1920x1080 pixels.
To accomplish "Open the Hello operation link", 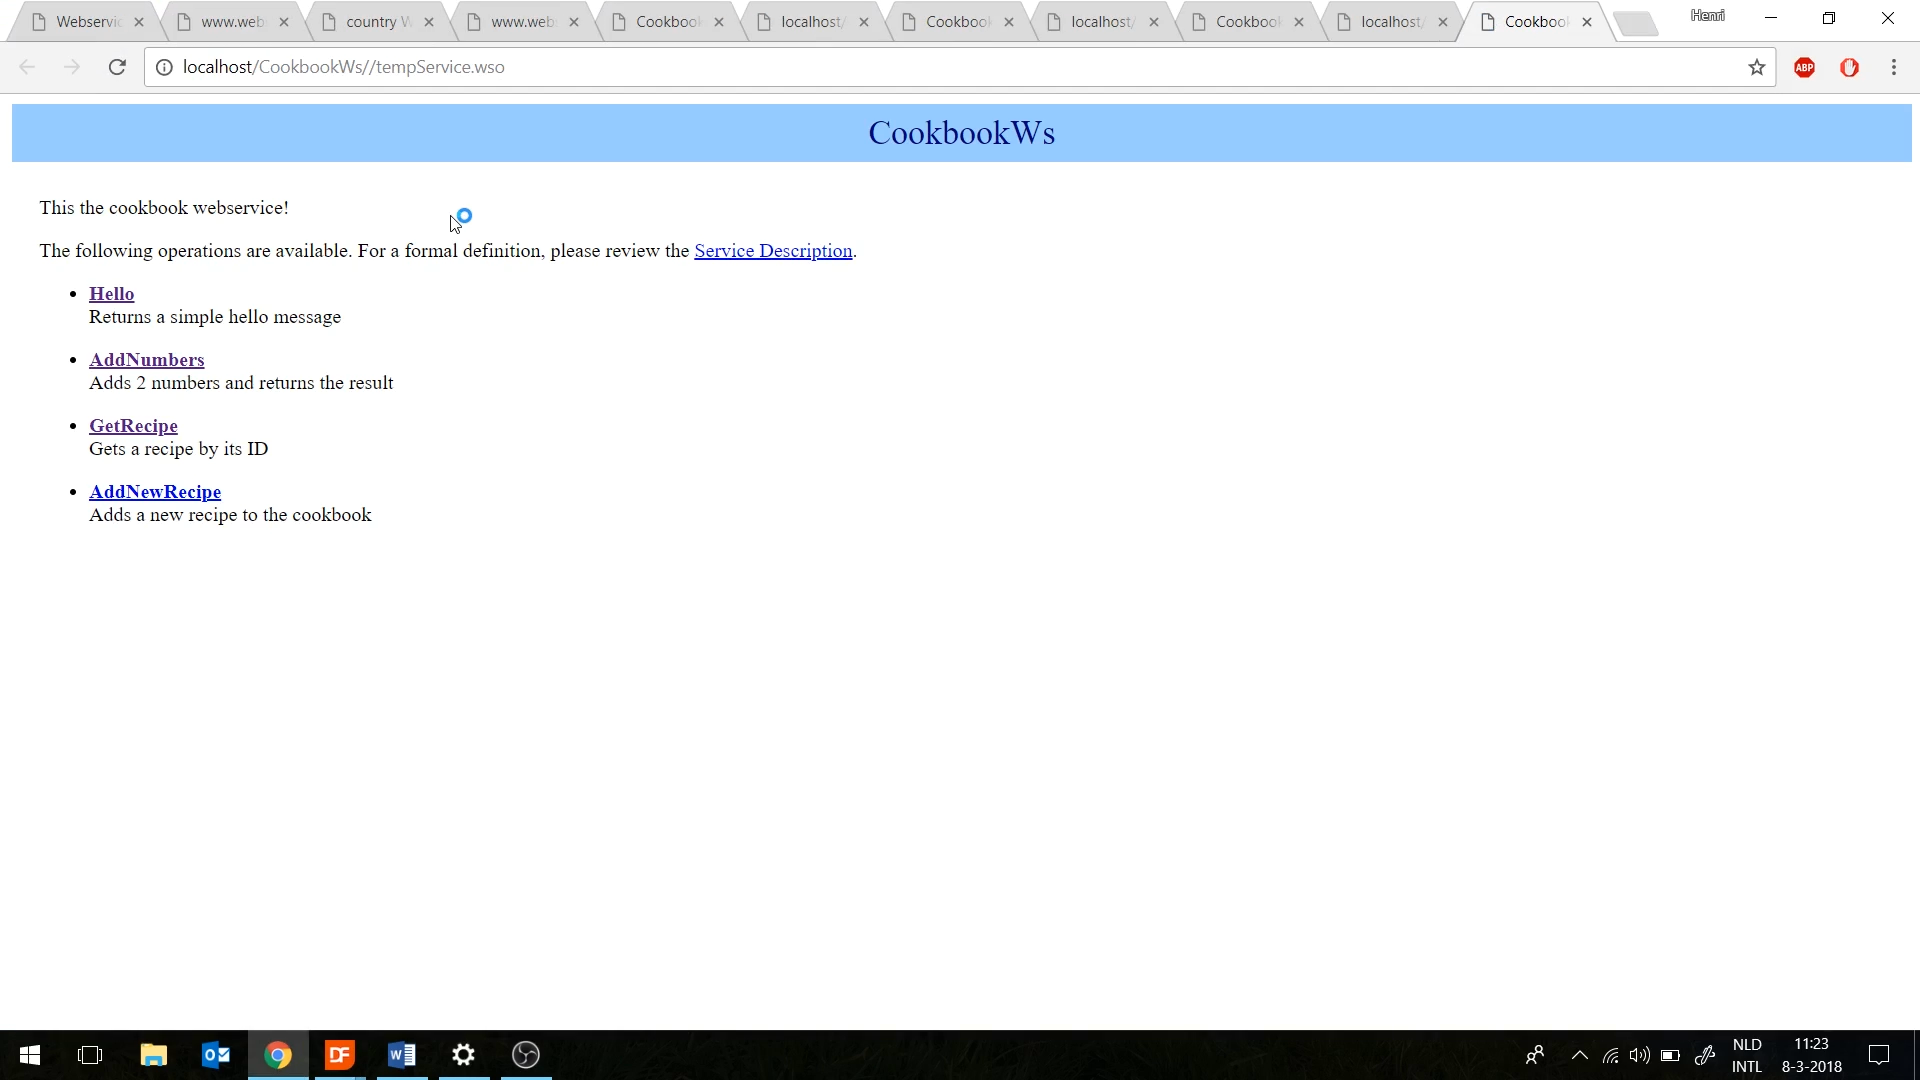I will [x=111, y=294].
